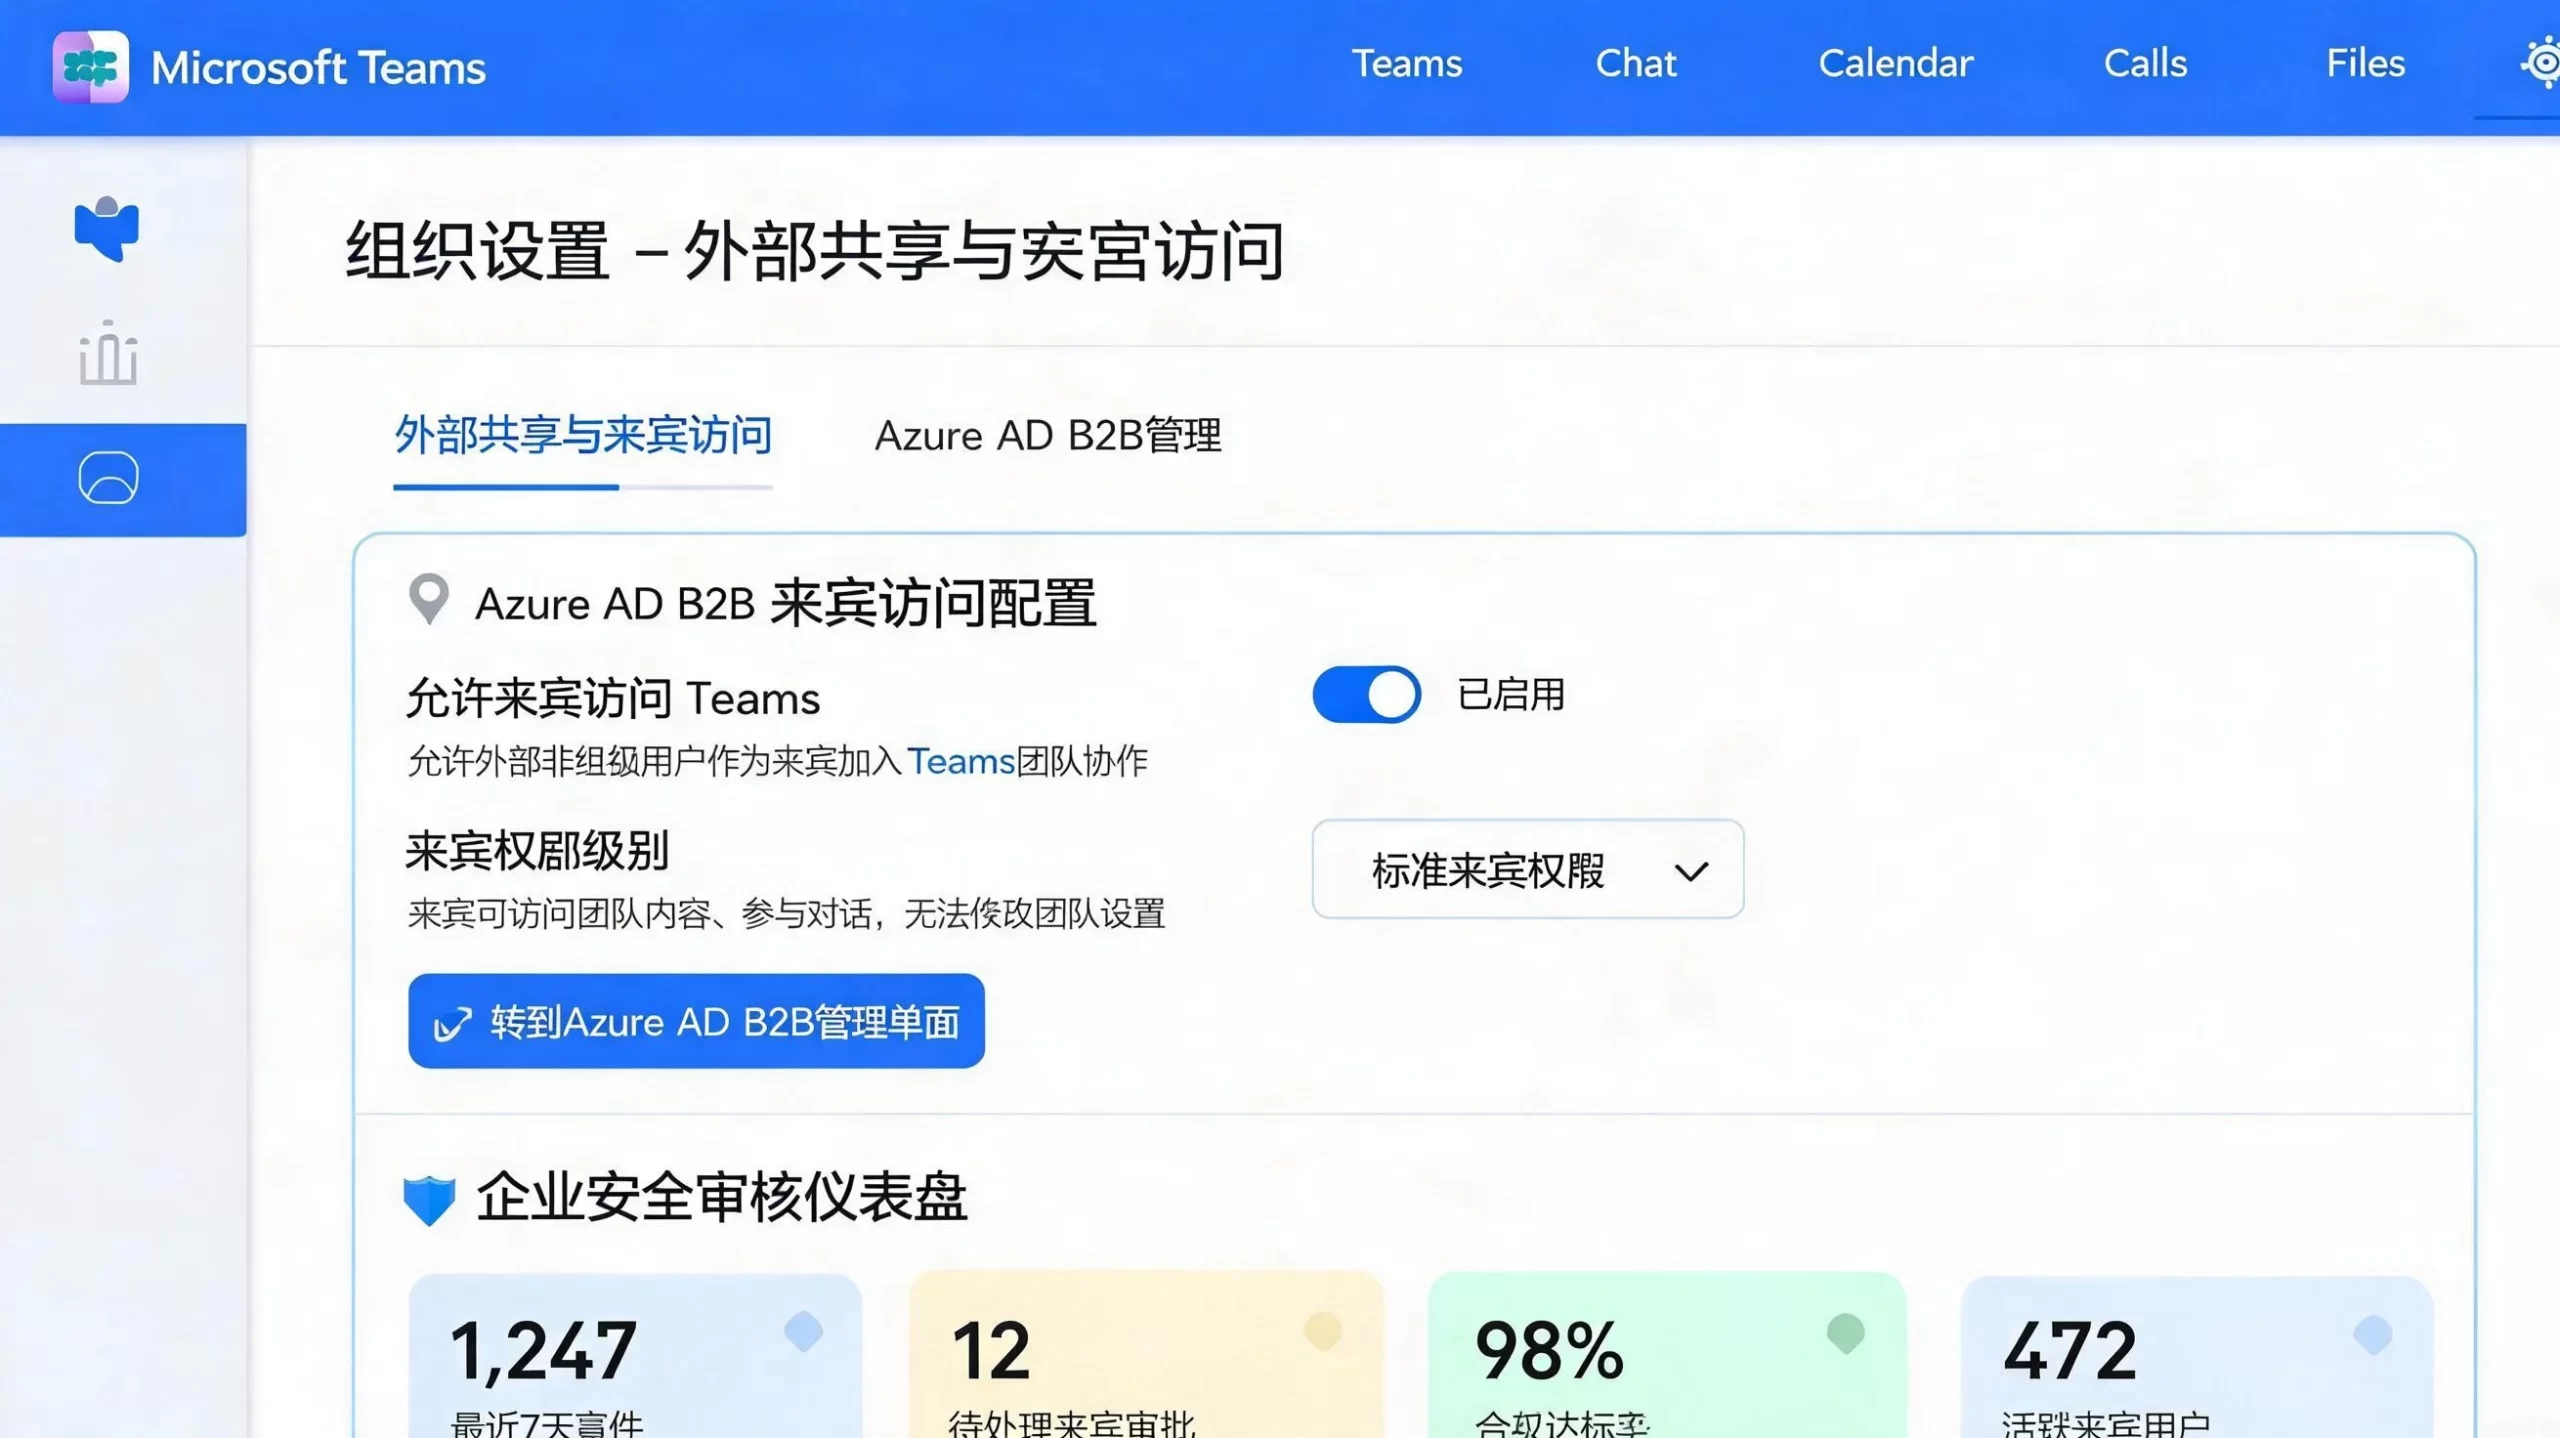The width and height of the screenshot is (2560, 1438).
Task: Click the 转到Azure AD B2B管理 button
Action: (696, 1021)
